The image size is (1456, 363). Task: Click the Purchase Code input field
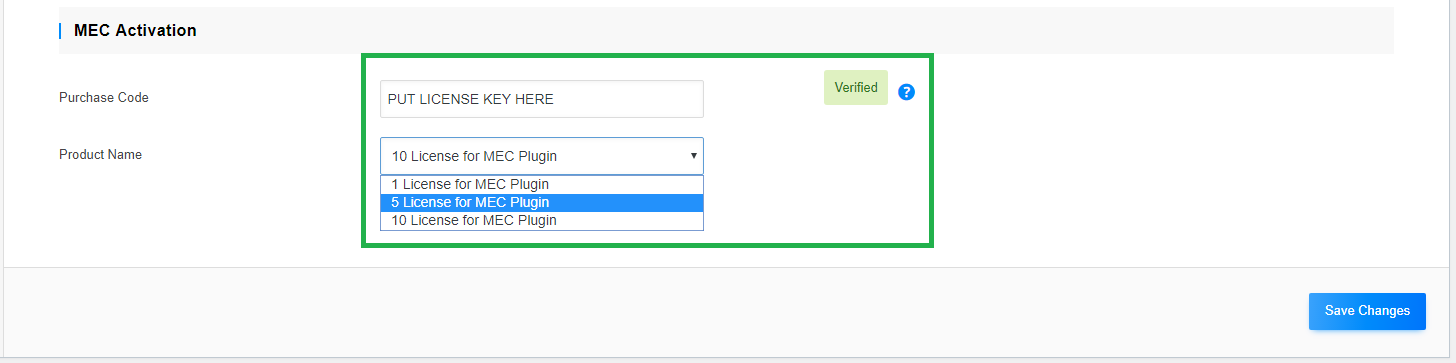coord(542,99)
